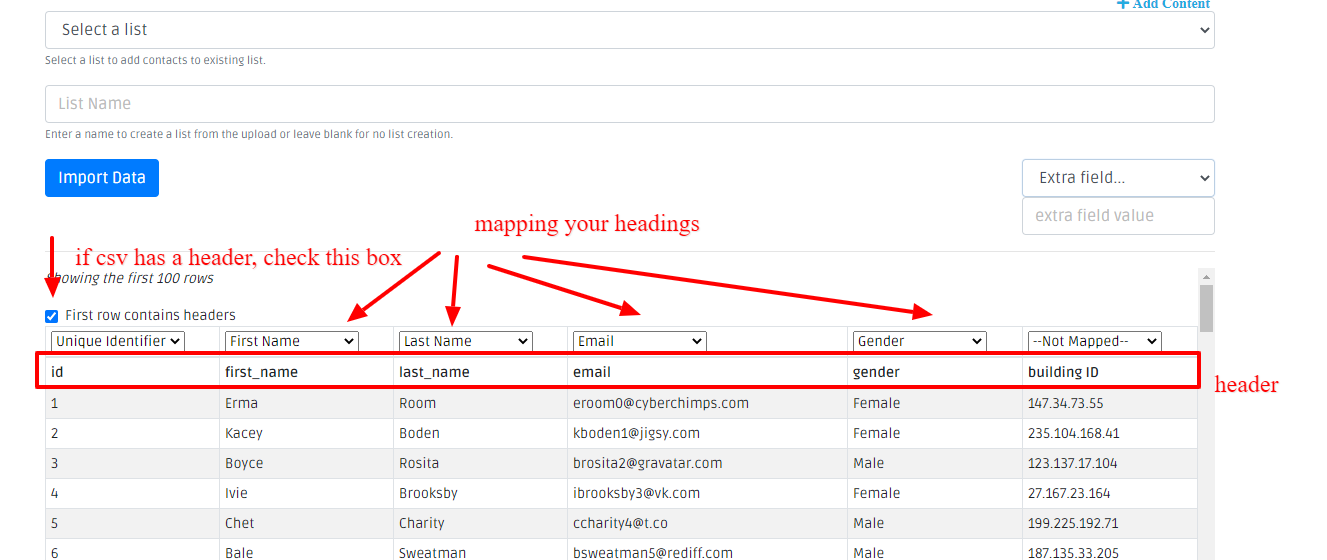Click the scrollbar up arrow of the table

tap(1206, 277)
